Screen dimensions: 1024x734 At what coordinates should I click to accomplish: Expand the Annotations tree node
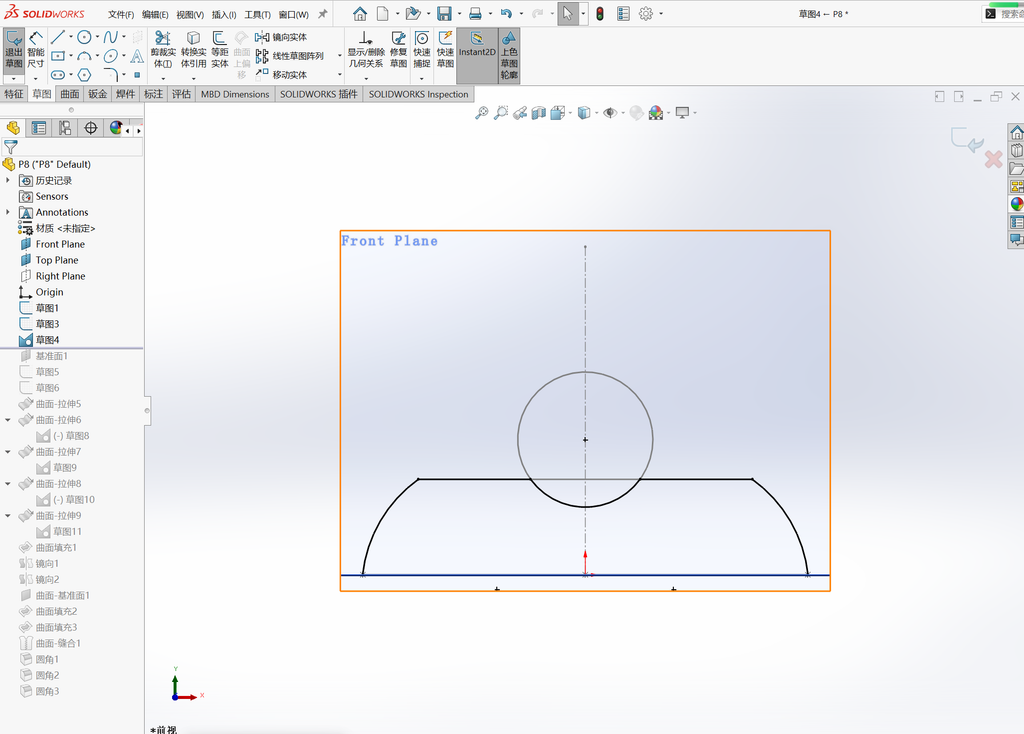tap(8, 212)
